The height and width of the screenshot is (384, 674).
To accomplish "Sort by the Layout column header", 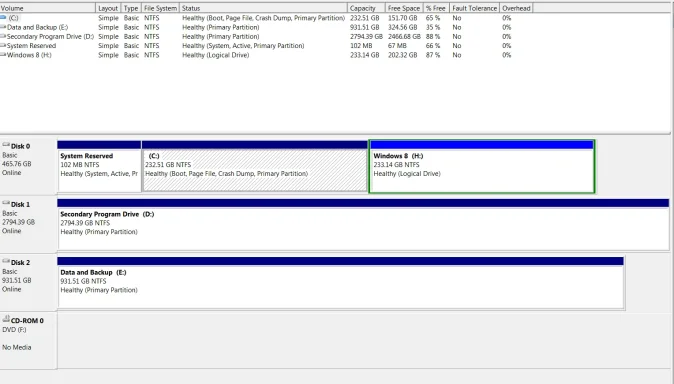I will pyautogui.click(x=108, y=8).
